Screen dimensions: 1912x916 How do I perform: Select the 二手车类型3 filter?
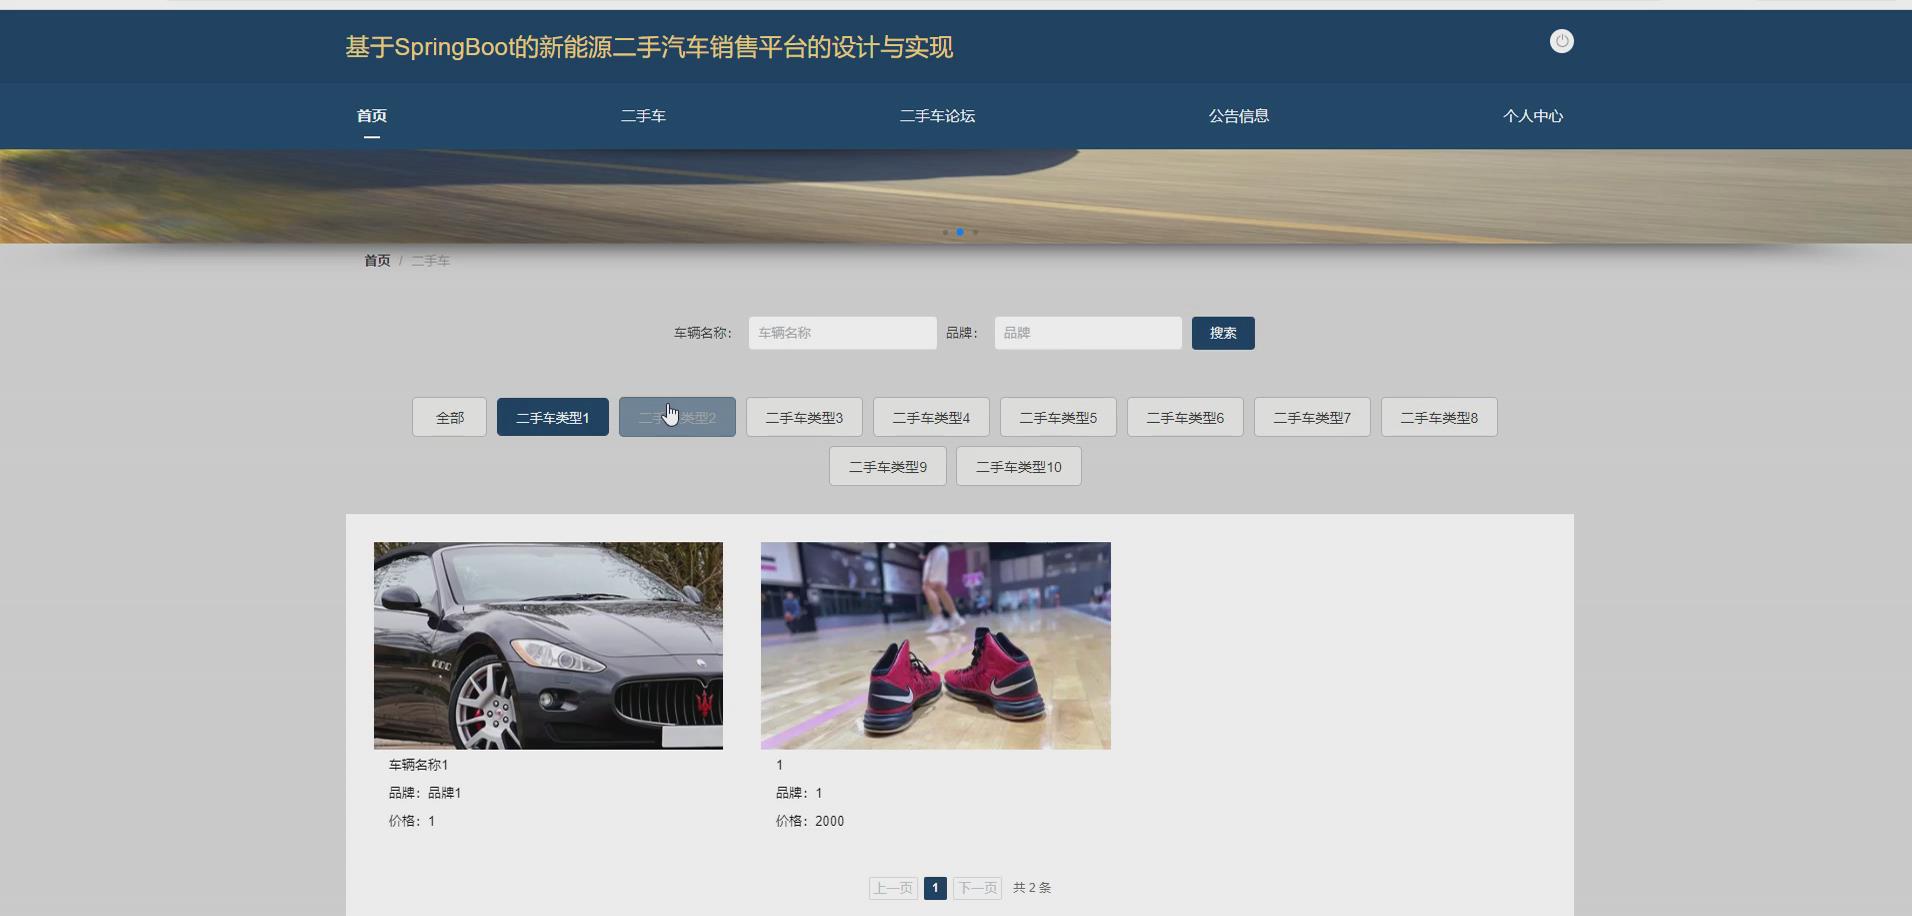(804, 417)
